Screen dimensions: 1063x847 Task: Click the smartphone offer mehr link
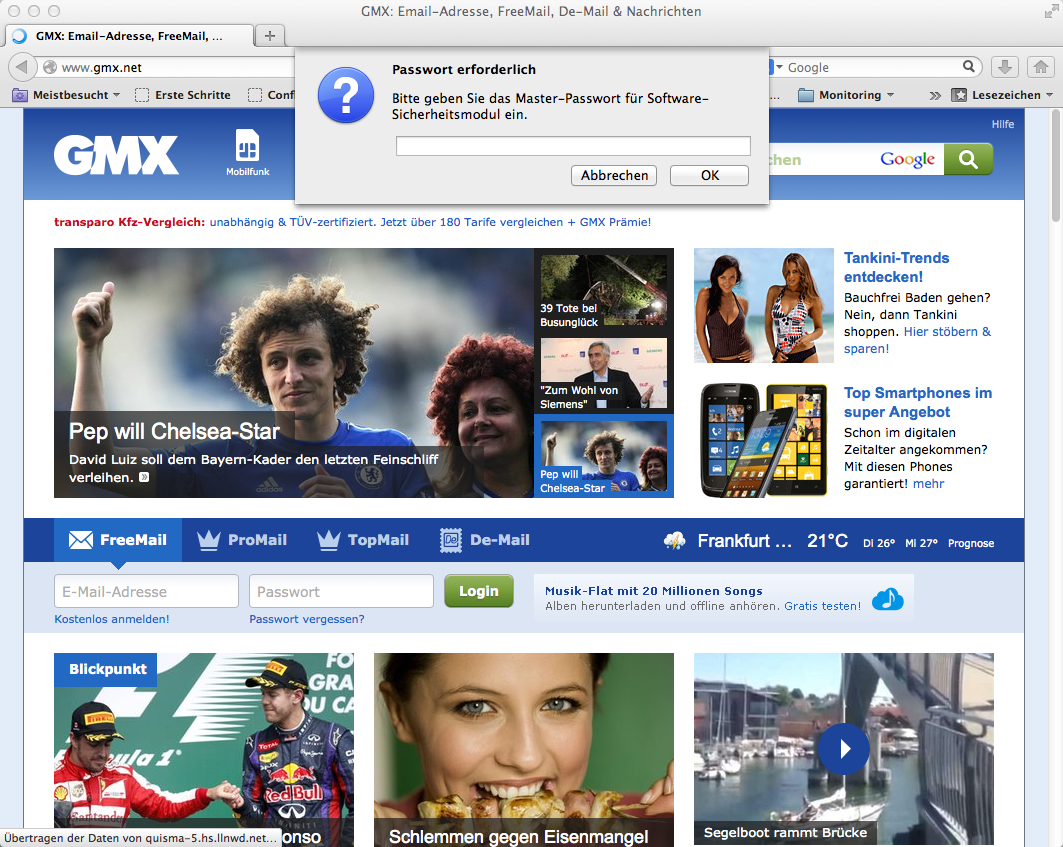(928, 484)
